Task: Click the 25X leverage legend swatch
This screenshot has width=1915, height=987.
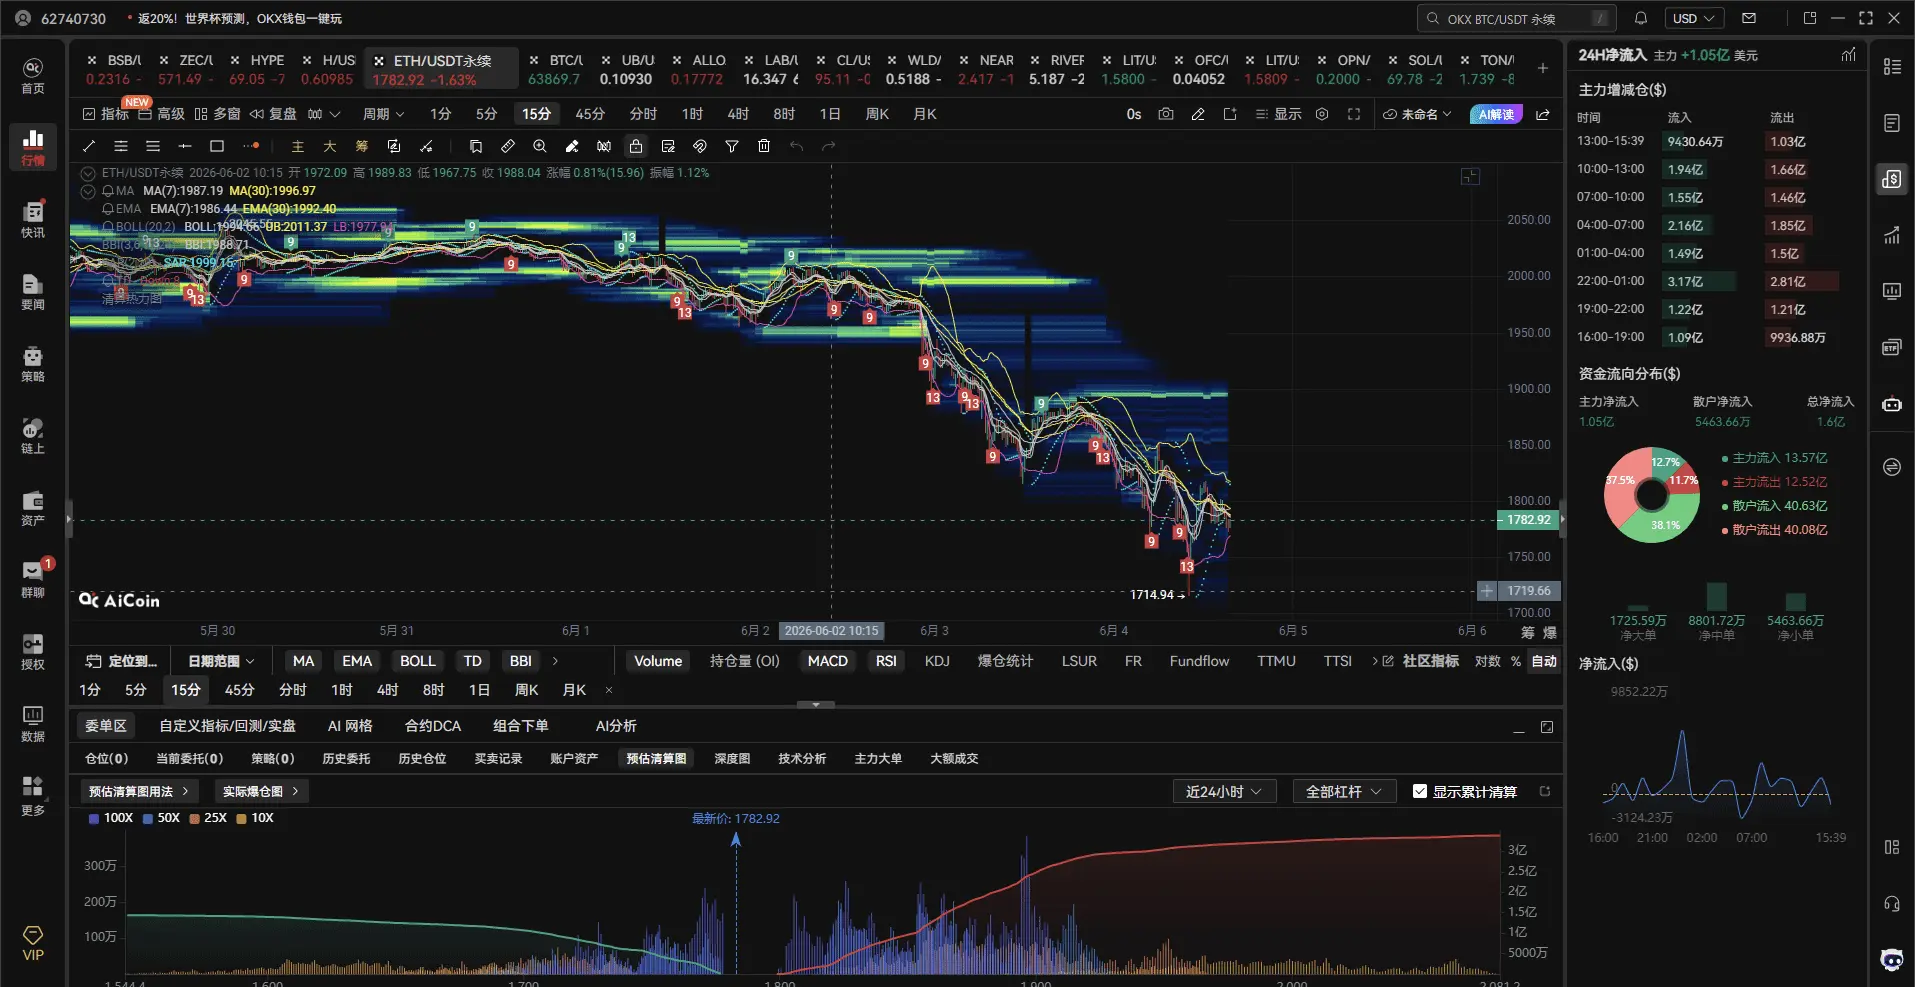Action: tap(195, 818)
